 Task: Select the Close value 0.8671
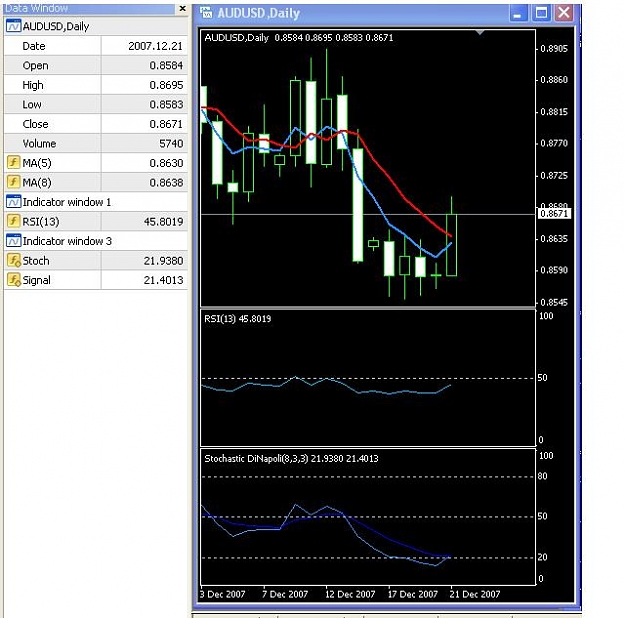(166, 124)
